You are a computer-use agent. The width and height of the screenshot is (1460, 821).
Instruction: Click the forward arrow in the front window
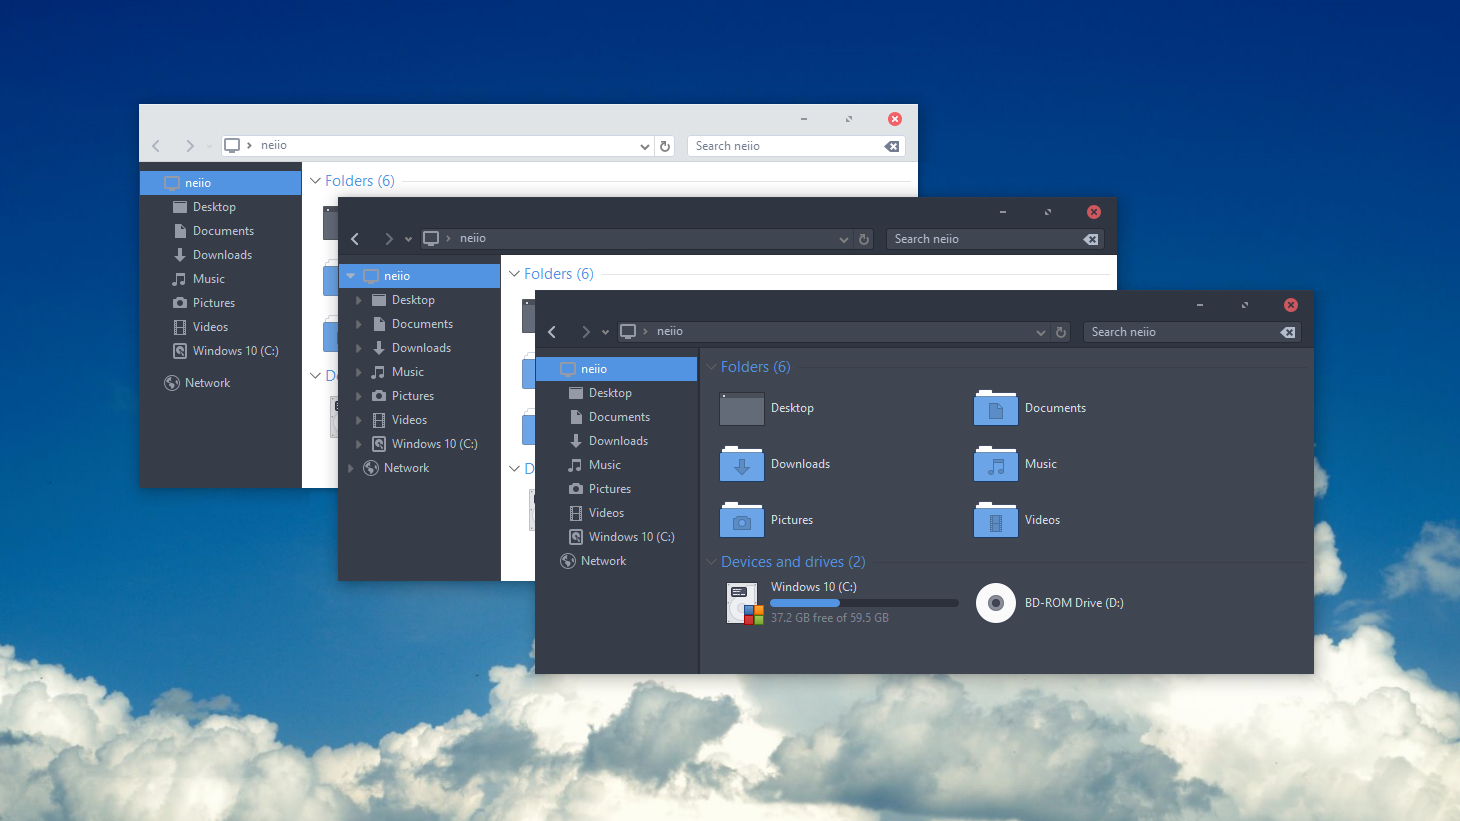[586, 332]
